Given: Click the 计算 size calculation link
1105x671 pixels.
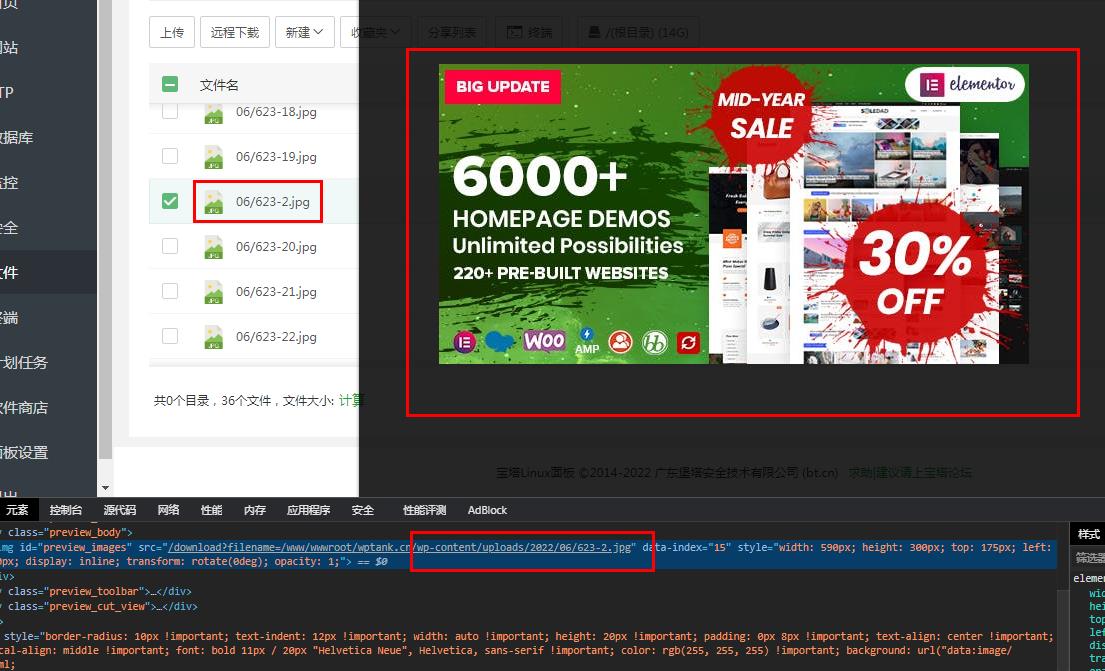Looking at the screenshot, I should (x=350, y=400).
